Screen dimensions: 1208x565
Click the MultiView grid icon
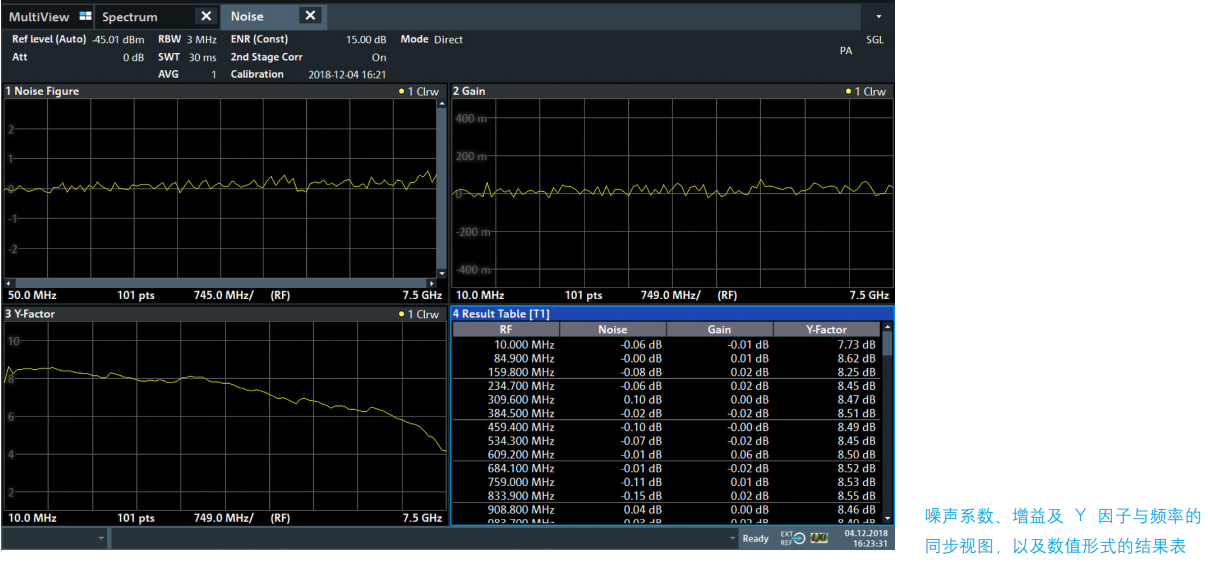tap(85, 17)
